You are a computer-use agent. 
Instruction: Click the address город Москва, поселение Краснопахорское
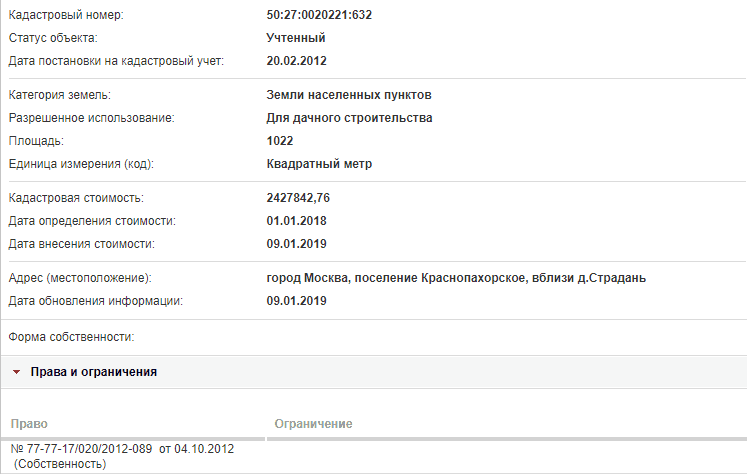click(396, 278)
